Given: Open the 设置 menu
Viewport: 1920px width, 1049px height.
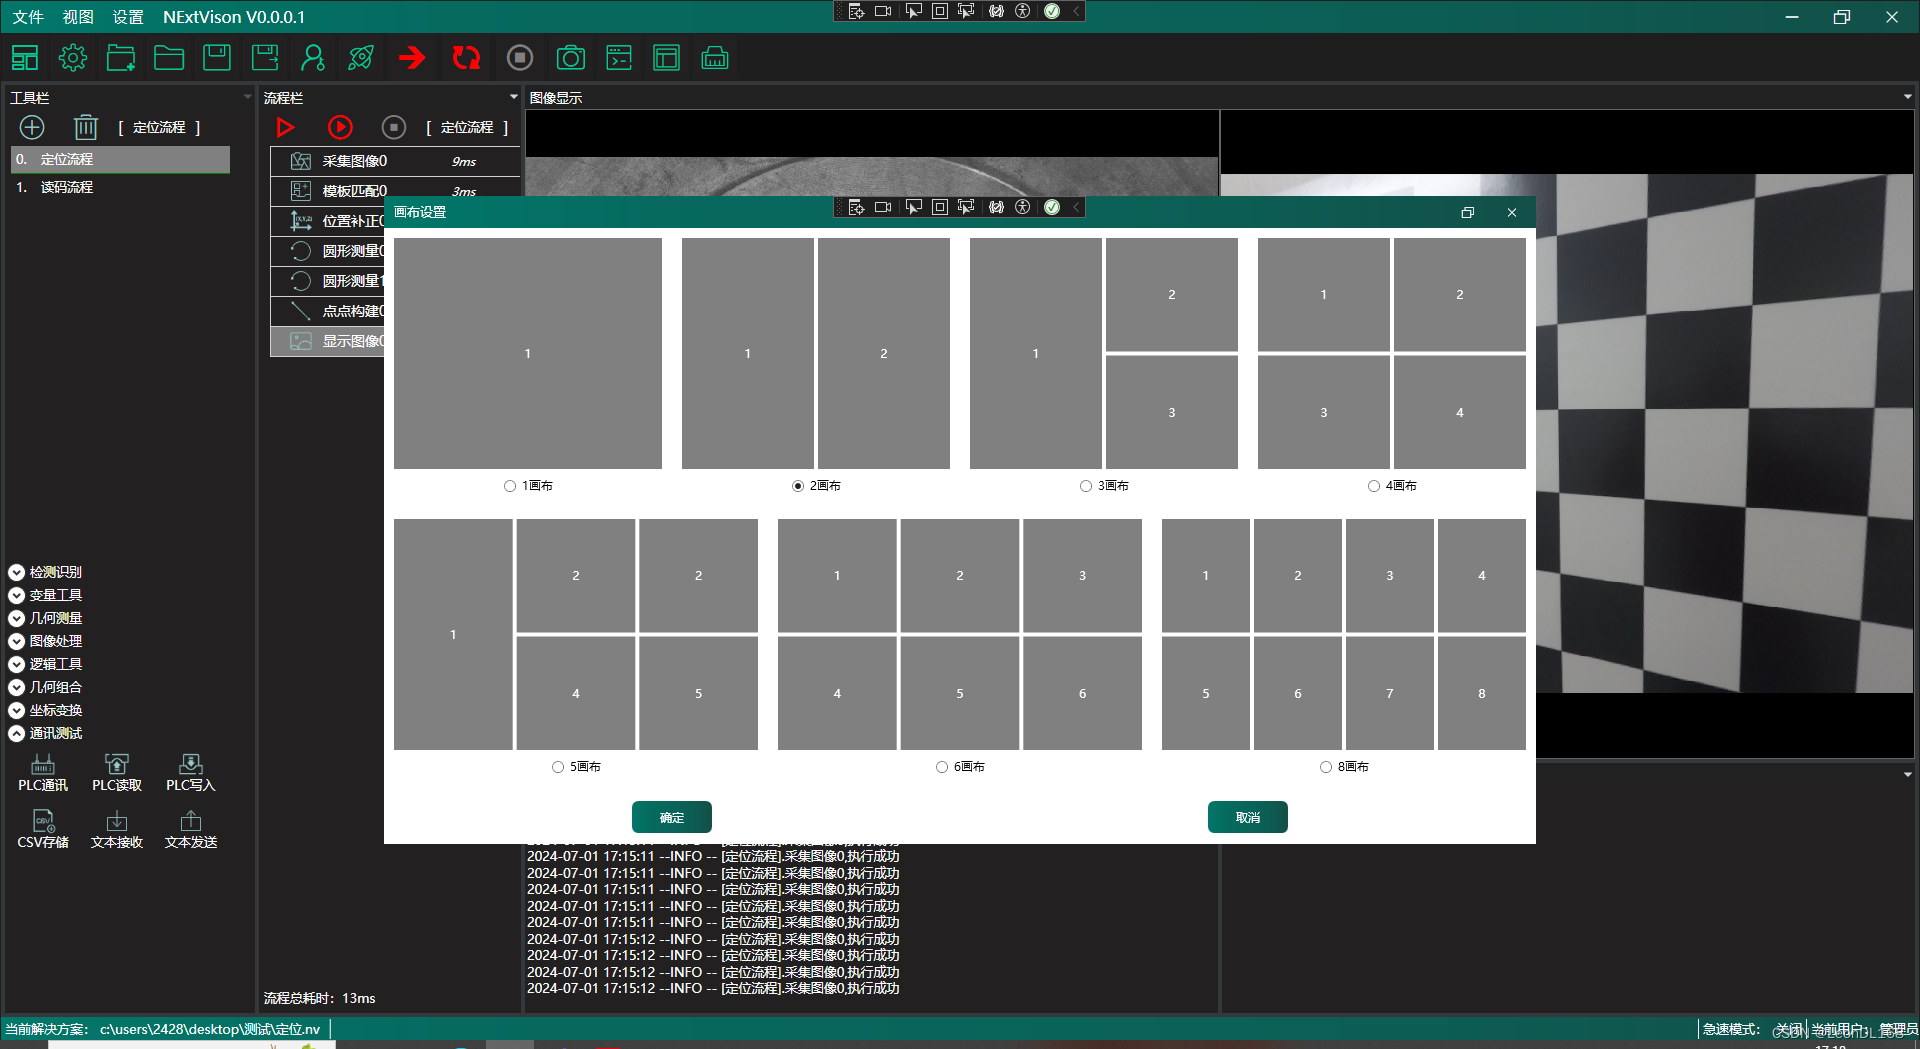Looking at the screenshot, I should click(x=127, y=17).
